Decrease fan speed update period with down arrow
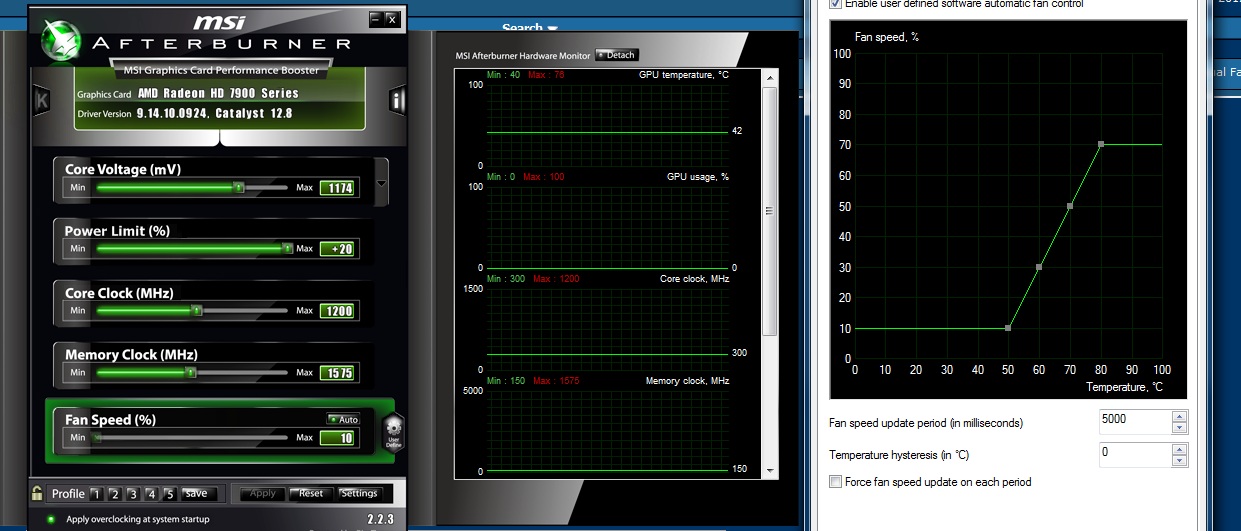Viewport: 1241px width, 531px height. click(1180, 428)
